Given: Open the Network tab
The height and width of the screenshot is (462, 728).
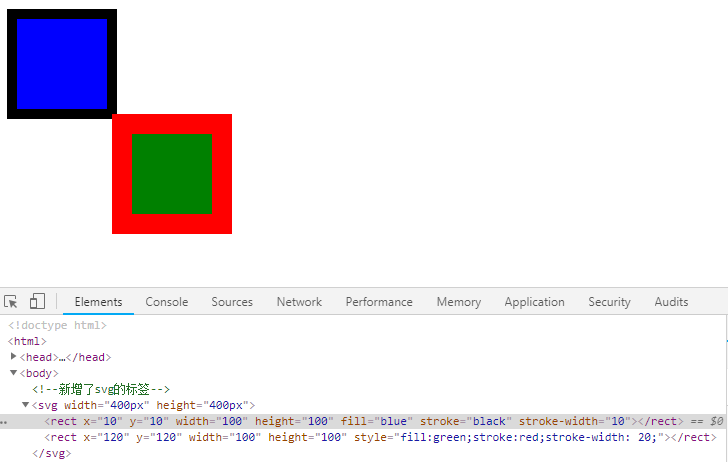Looking at the screenshot, I should tap(299, 302).
